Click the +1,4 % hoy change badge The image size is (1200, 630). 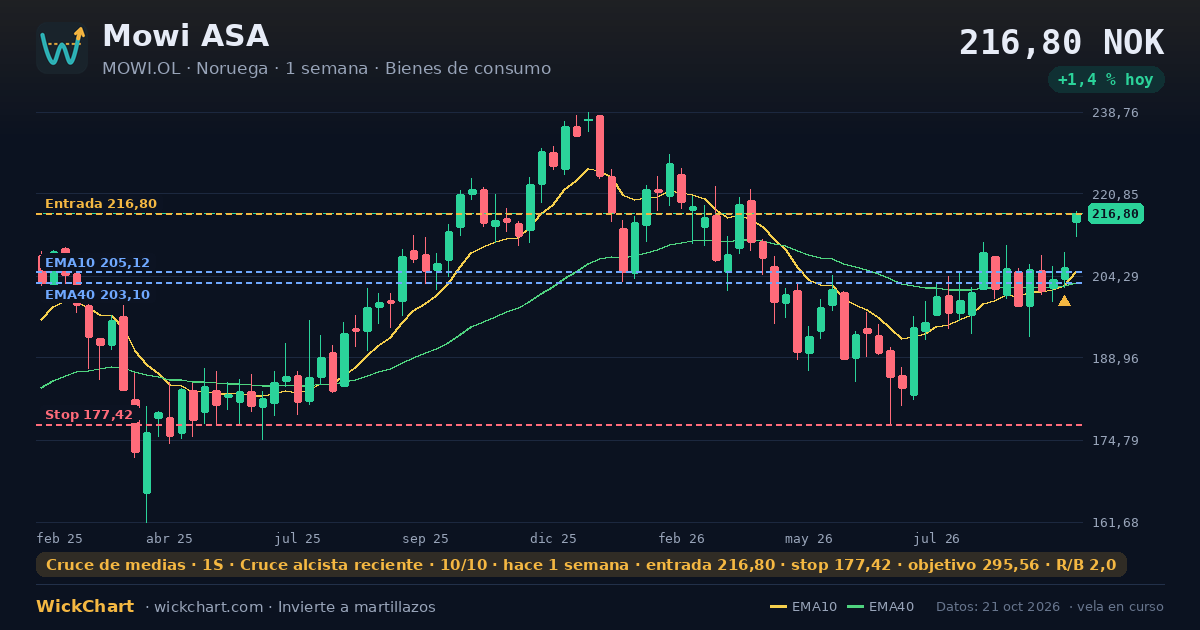click(x=1106, y=80)
